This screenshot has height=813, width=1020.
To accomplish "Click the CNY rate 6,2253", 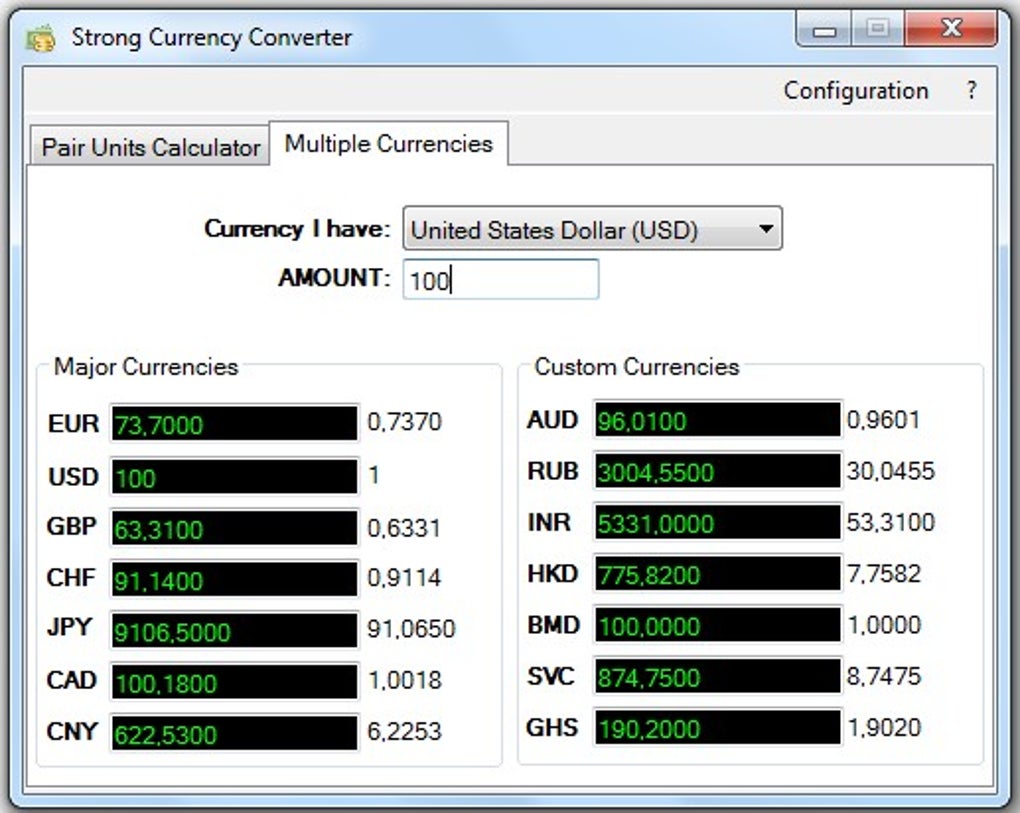I will point(404,732).
